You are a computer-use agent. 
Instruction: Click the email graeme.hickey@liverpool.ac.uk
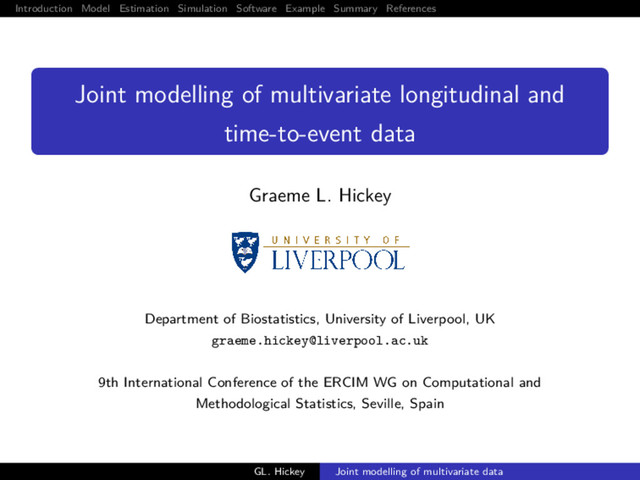[320, 341]
